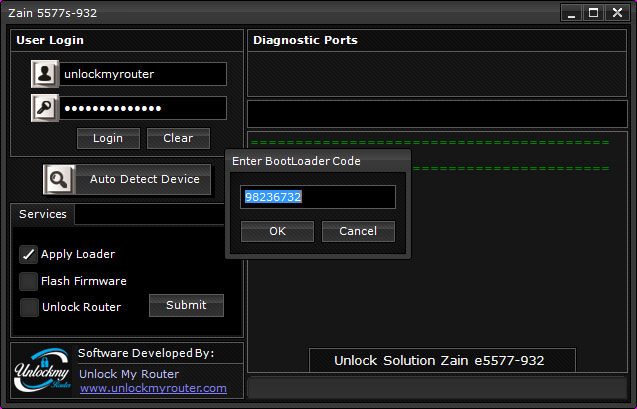Open the www.unlockmyrouter.com link
This screenshot has width=637, height=409.
click(x=153, y=388)
